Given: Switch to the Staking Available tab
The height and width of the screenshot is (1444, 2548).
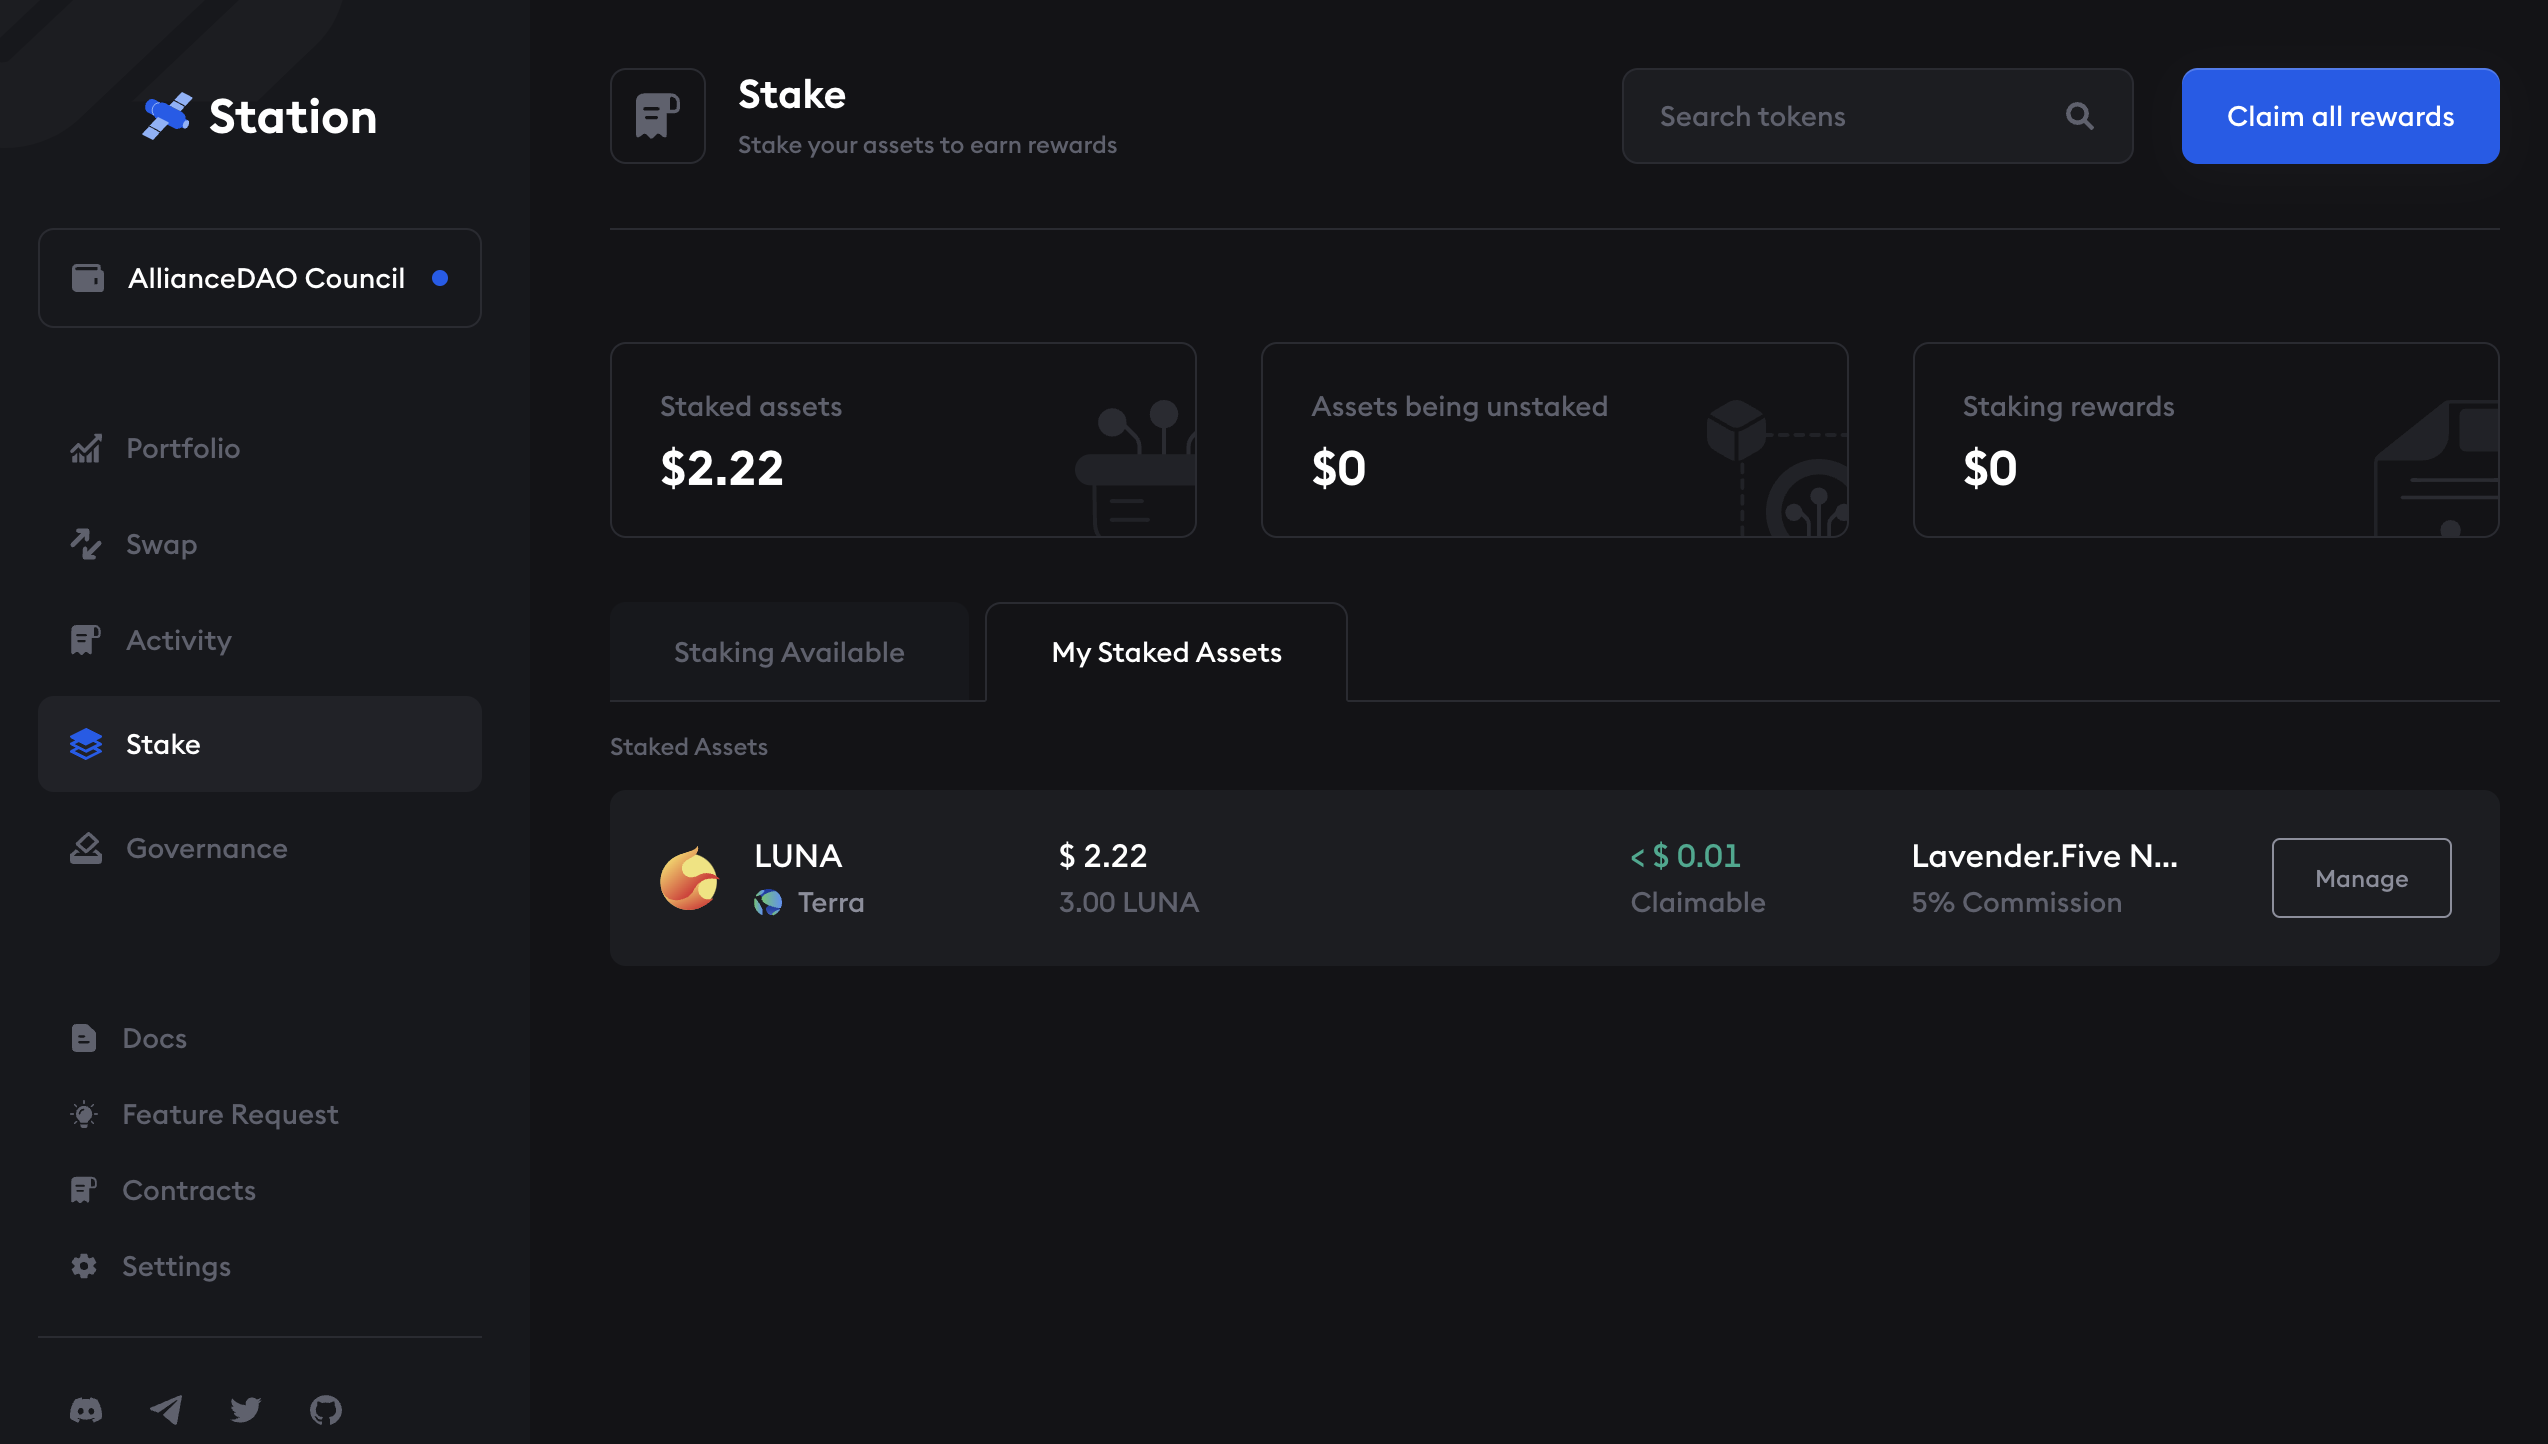Looking at the screenshot, I should 789,652.
